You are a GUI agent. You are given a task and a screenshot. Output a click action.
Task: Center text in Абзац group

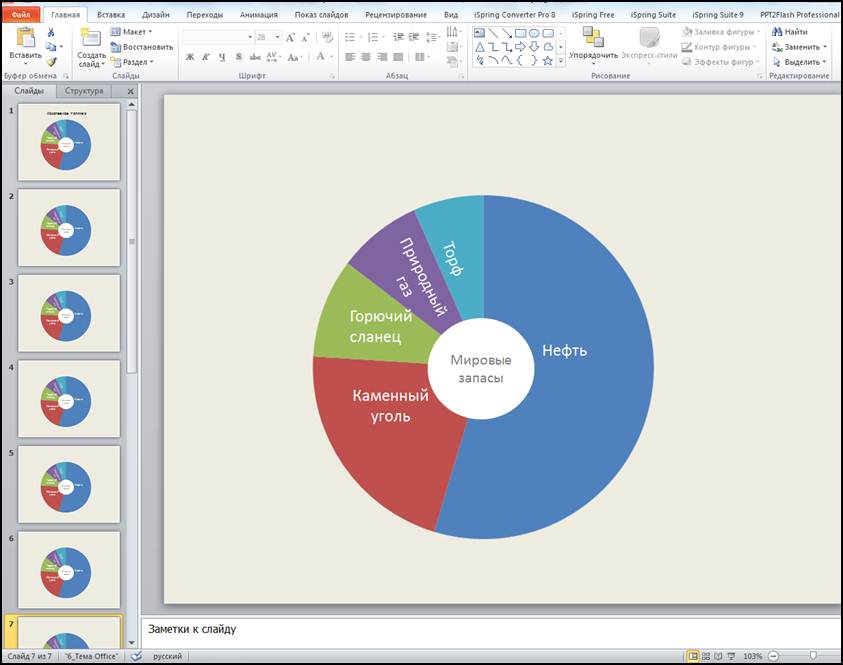(x=366, y=56)
